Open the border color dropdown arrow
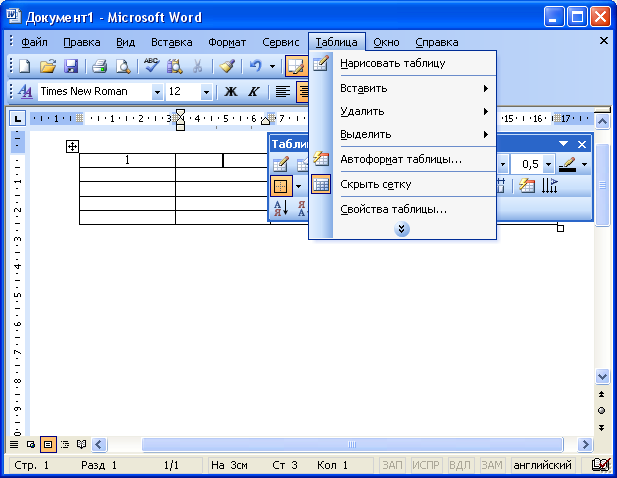The height and width of the screenshot is (478, 617). 585,164
